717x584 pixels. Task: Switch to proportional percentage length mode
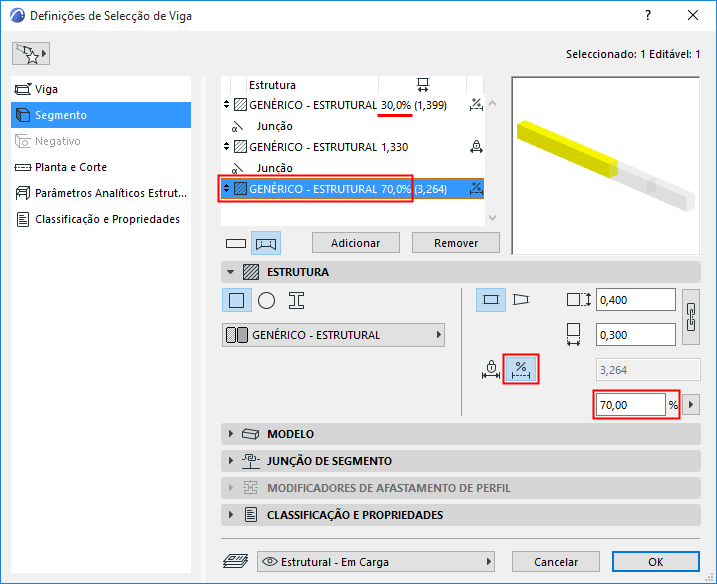tap(521, 370)
